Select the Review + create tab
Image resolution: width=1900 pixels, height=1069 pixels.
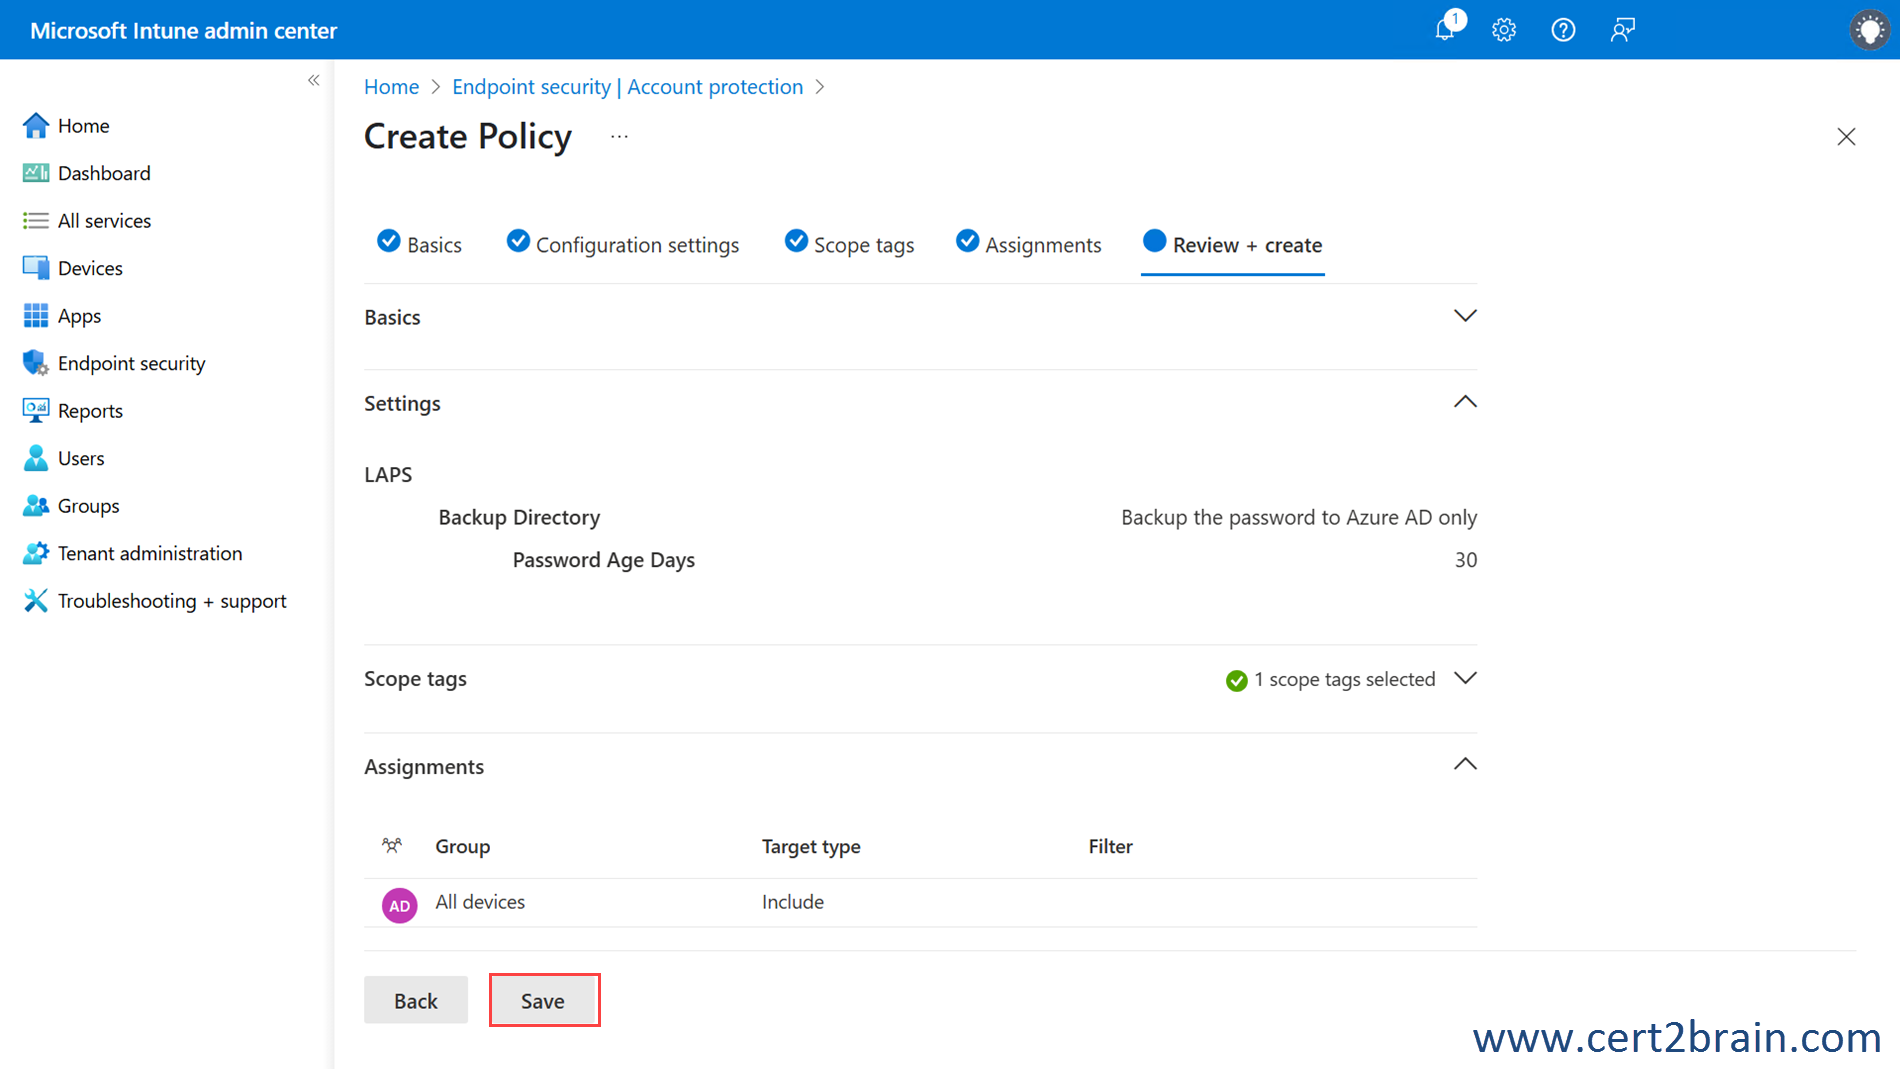1233,244
